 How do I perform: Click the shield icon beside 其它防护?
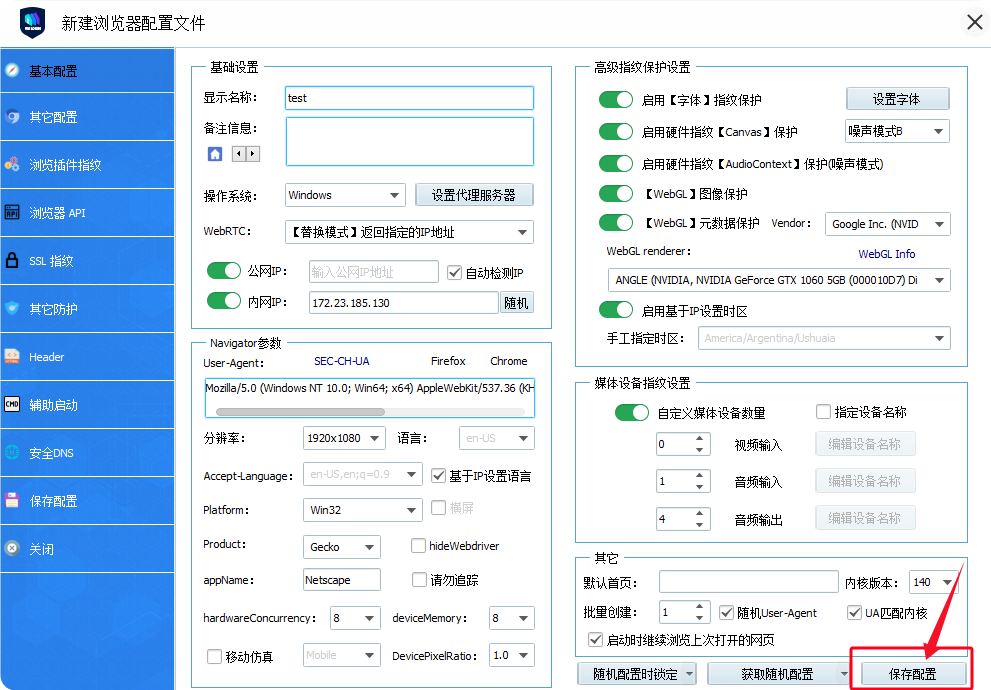[x=12, y=309]
